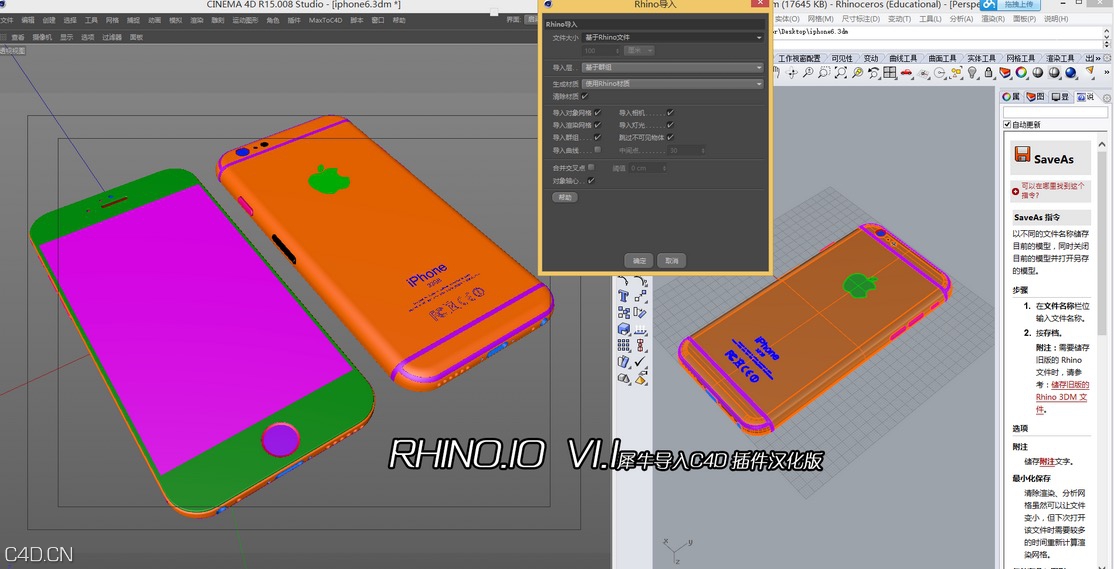Open the 网格(M) menu in Rhino
The image size is (1114, 569).
coord(821,19)
